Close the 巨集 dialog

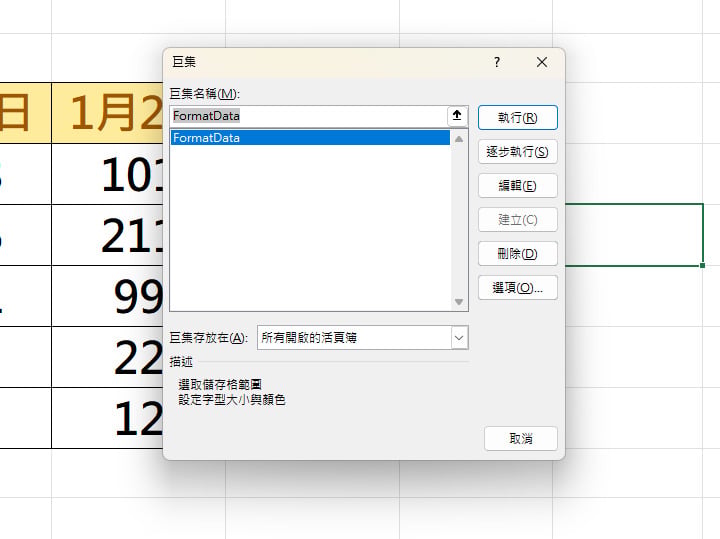click(x=542, y=62)
